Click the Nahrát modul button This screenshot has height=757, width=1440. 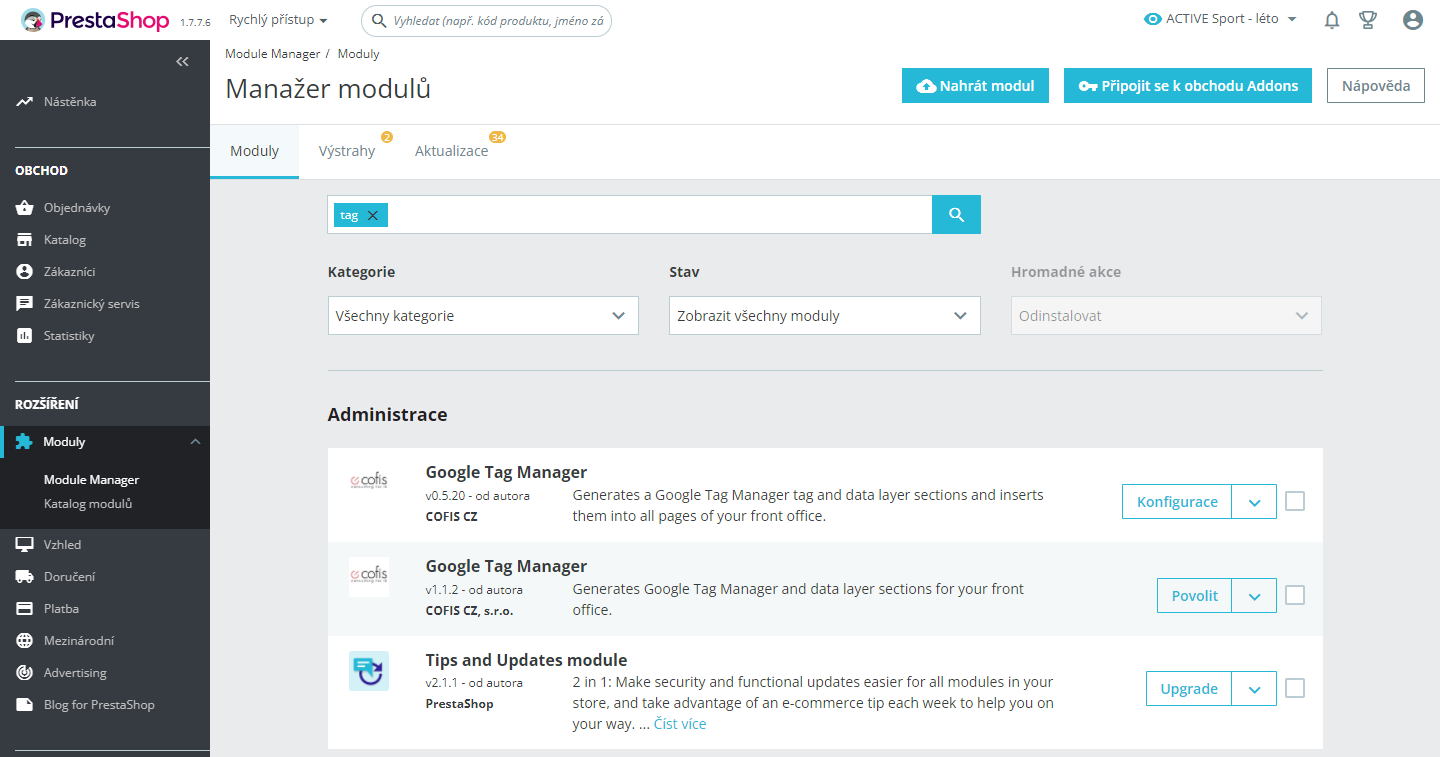[975, 86]
